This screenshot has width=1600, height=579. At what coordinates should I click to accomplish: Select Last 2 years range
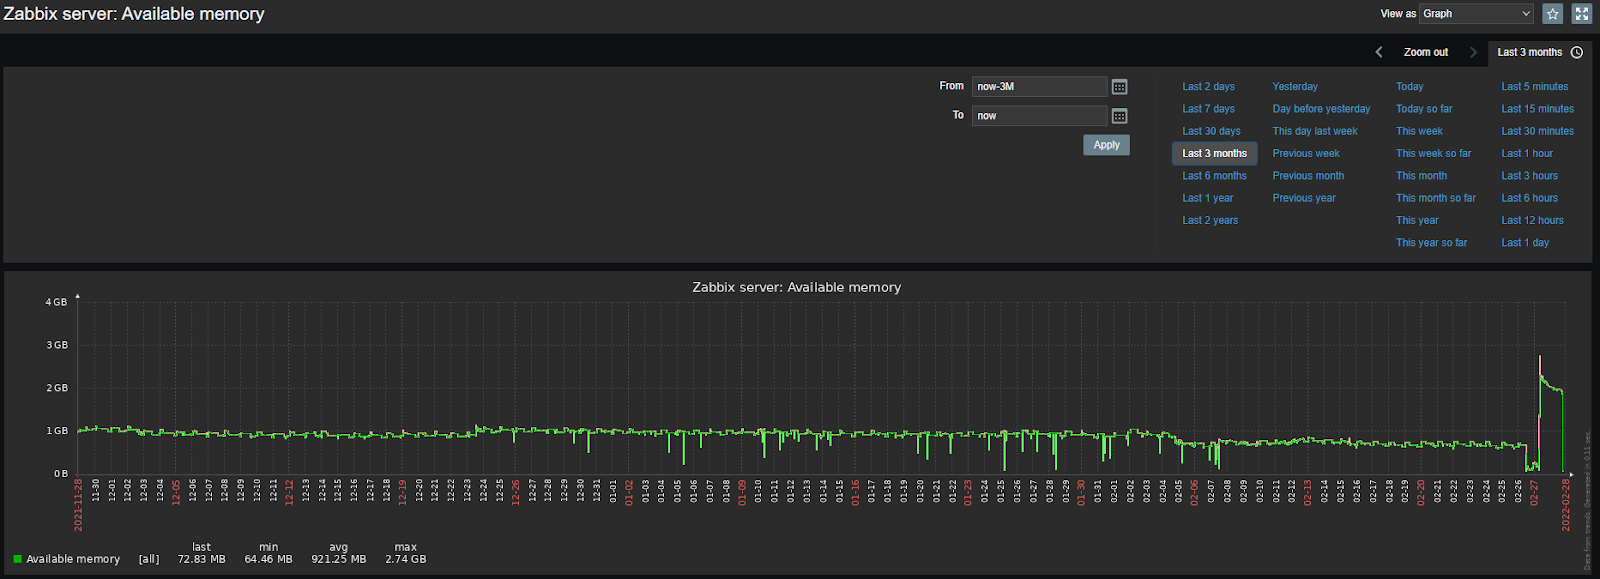pos(1210,220)
